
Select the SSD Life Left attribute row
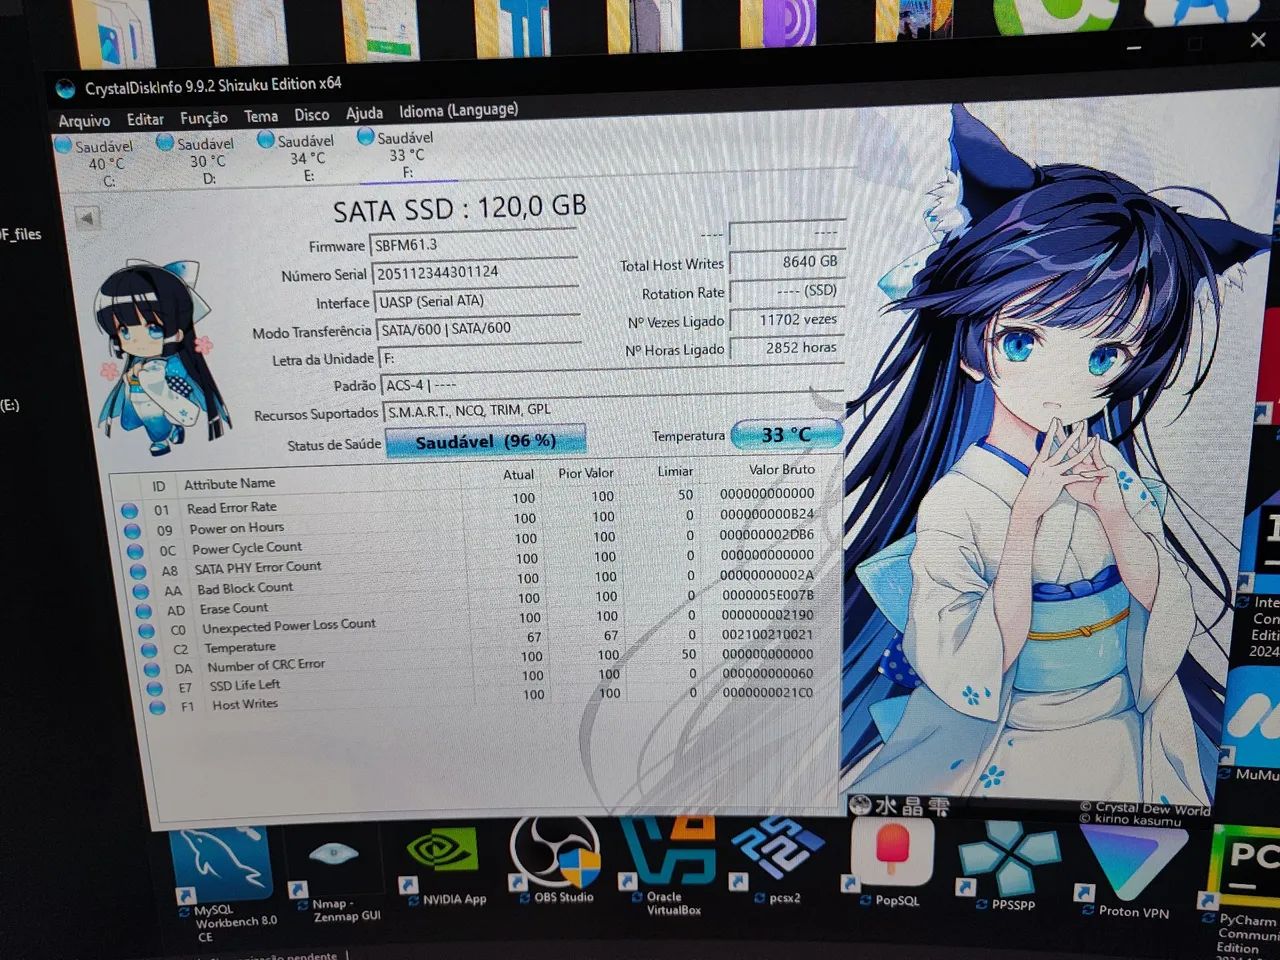click(486, 681)
